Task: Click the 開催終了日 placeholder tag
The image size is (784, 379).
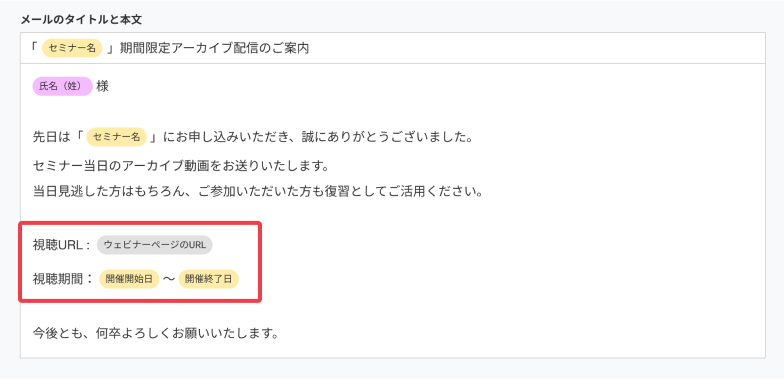Action: click(x=208, y=279)
